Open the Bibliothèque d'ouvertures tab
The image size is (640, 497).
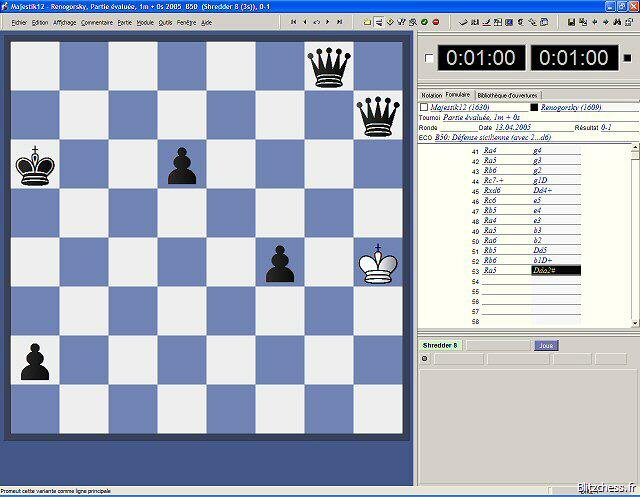point(507,95)
